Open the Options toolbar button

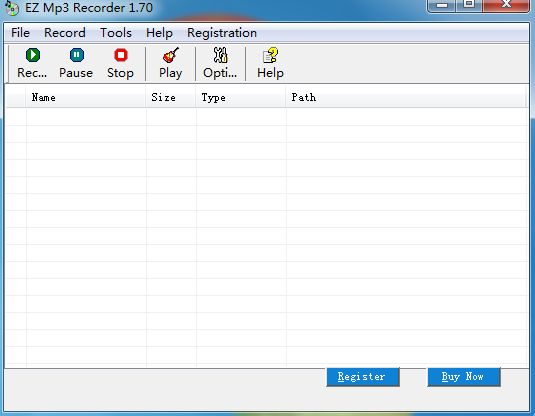pos(220,63)
